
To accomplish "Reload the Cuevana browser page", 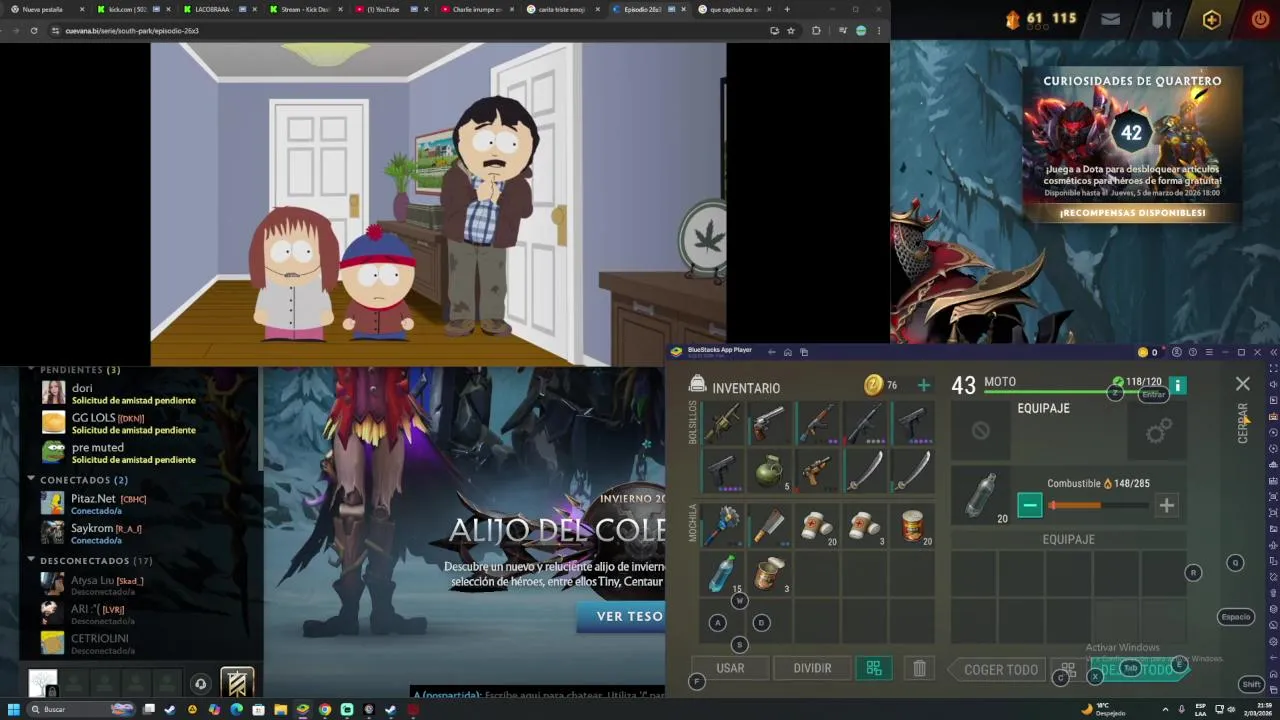I will pos(34,31).
